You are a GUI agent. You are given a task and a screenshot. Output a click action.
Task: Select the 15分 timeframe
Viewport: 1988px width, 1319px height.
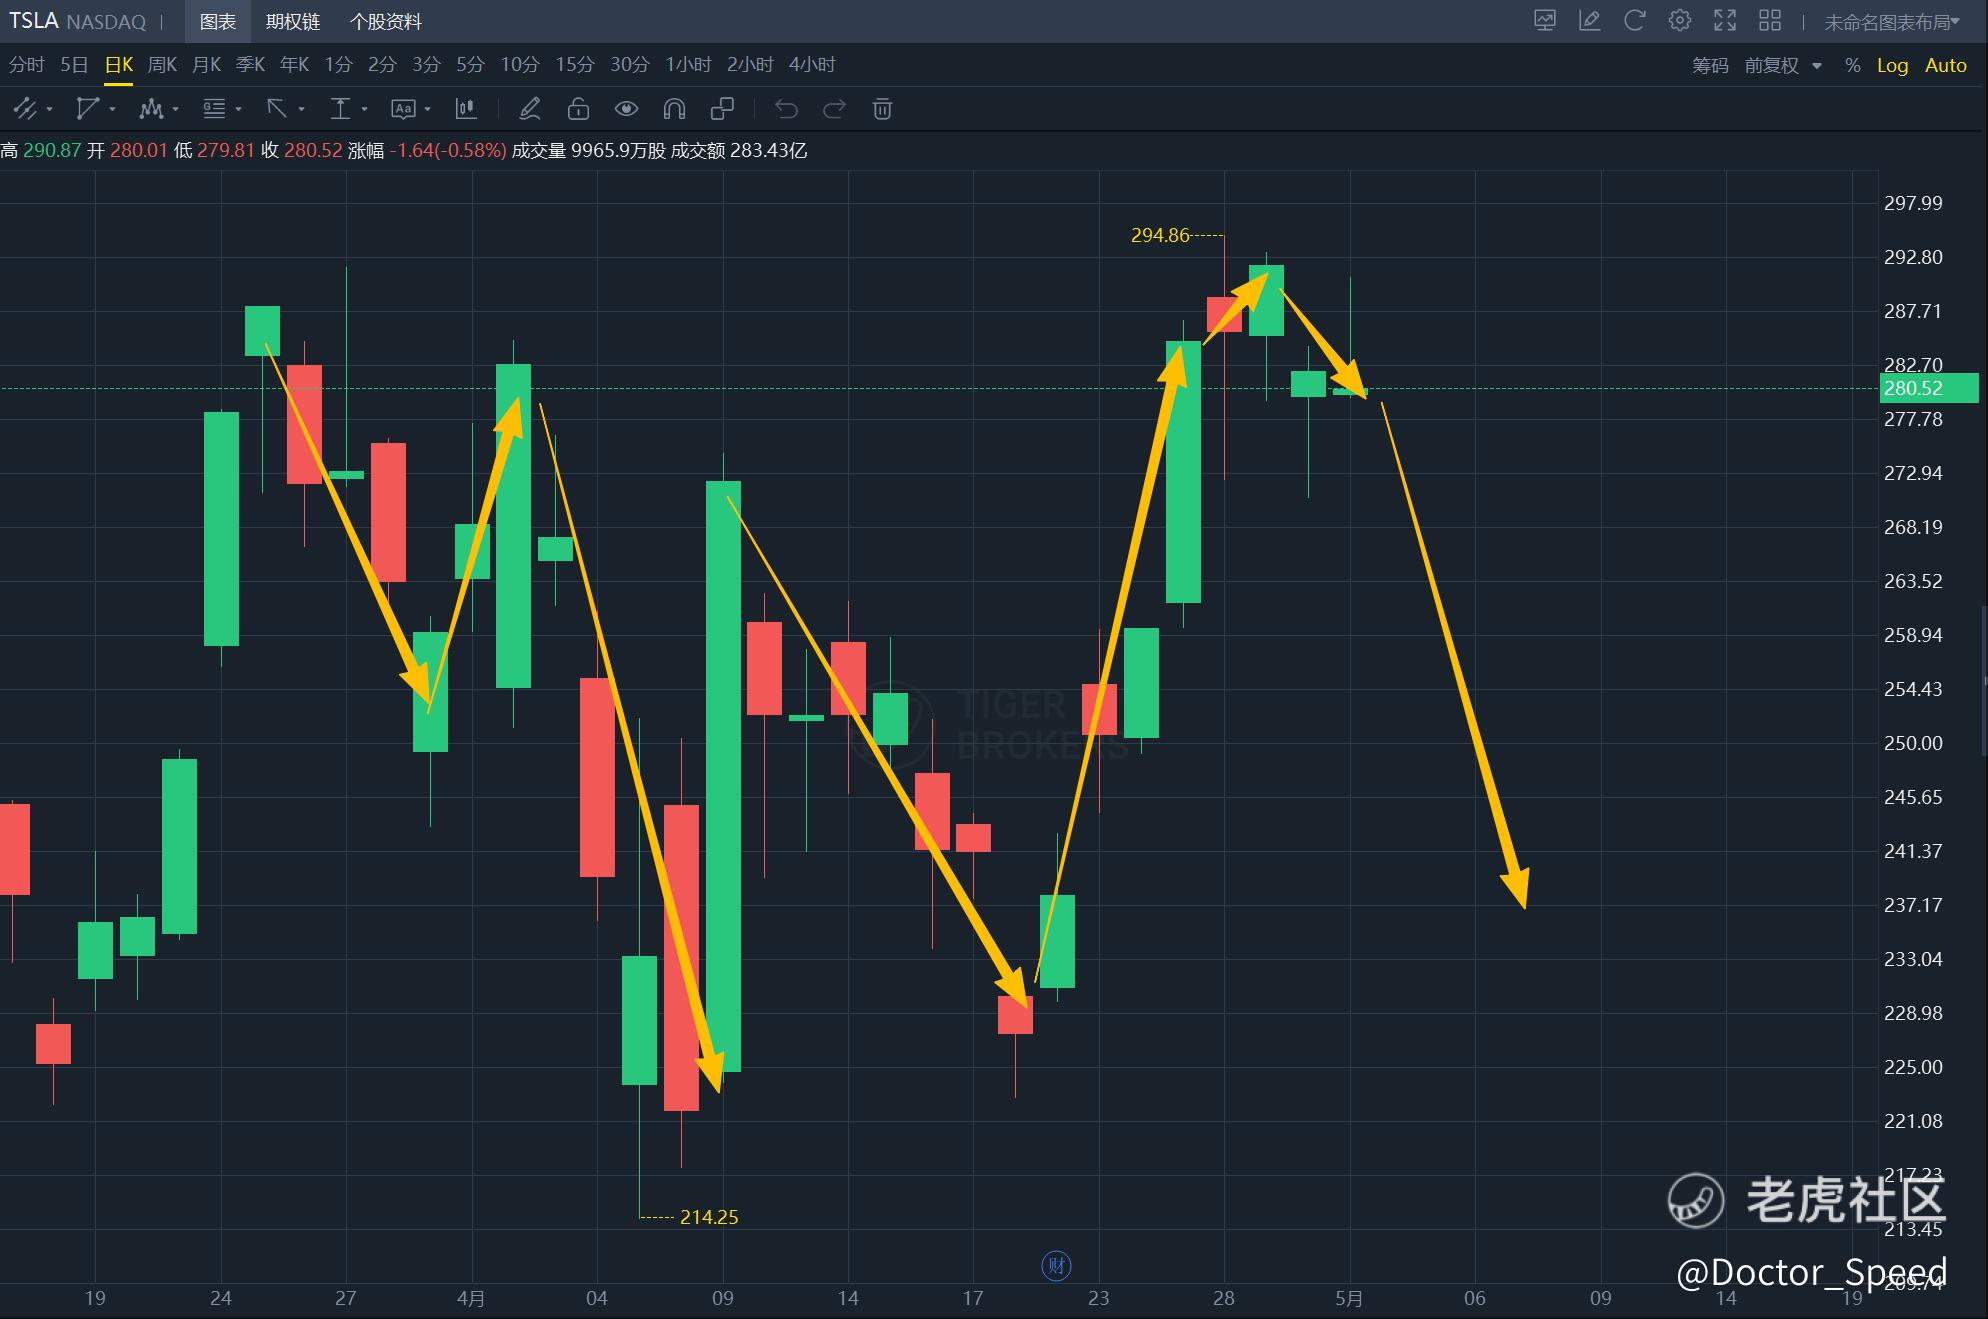(575, 65)
